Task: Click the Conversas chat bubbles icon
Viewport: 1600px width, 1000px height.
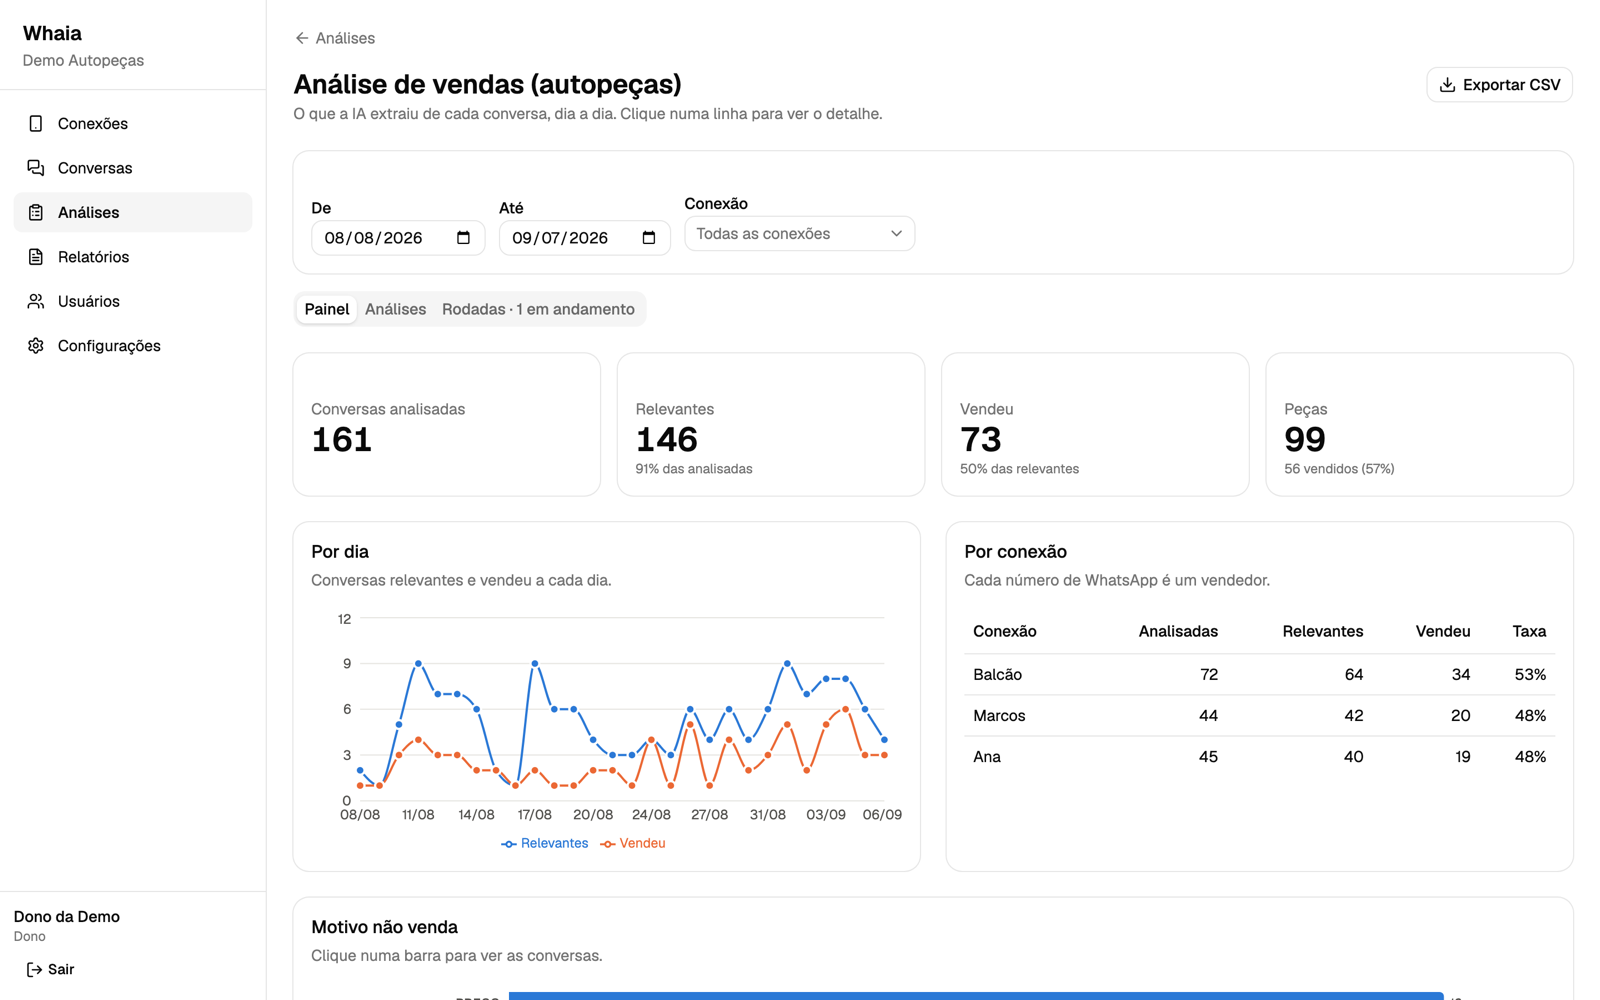Action: (x=36, y=168)
